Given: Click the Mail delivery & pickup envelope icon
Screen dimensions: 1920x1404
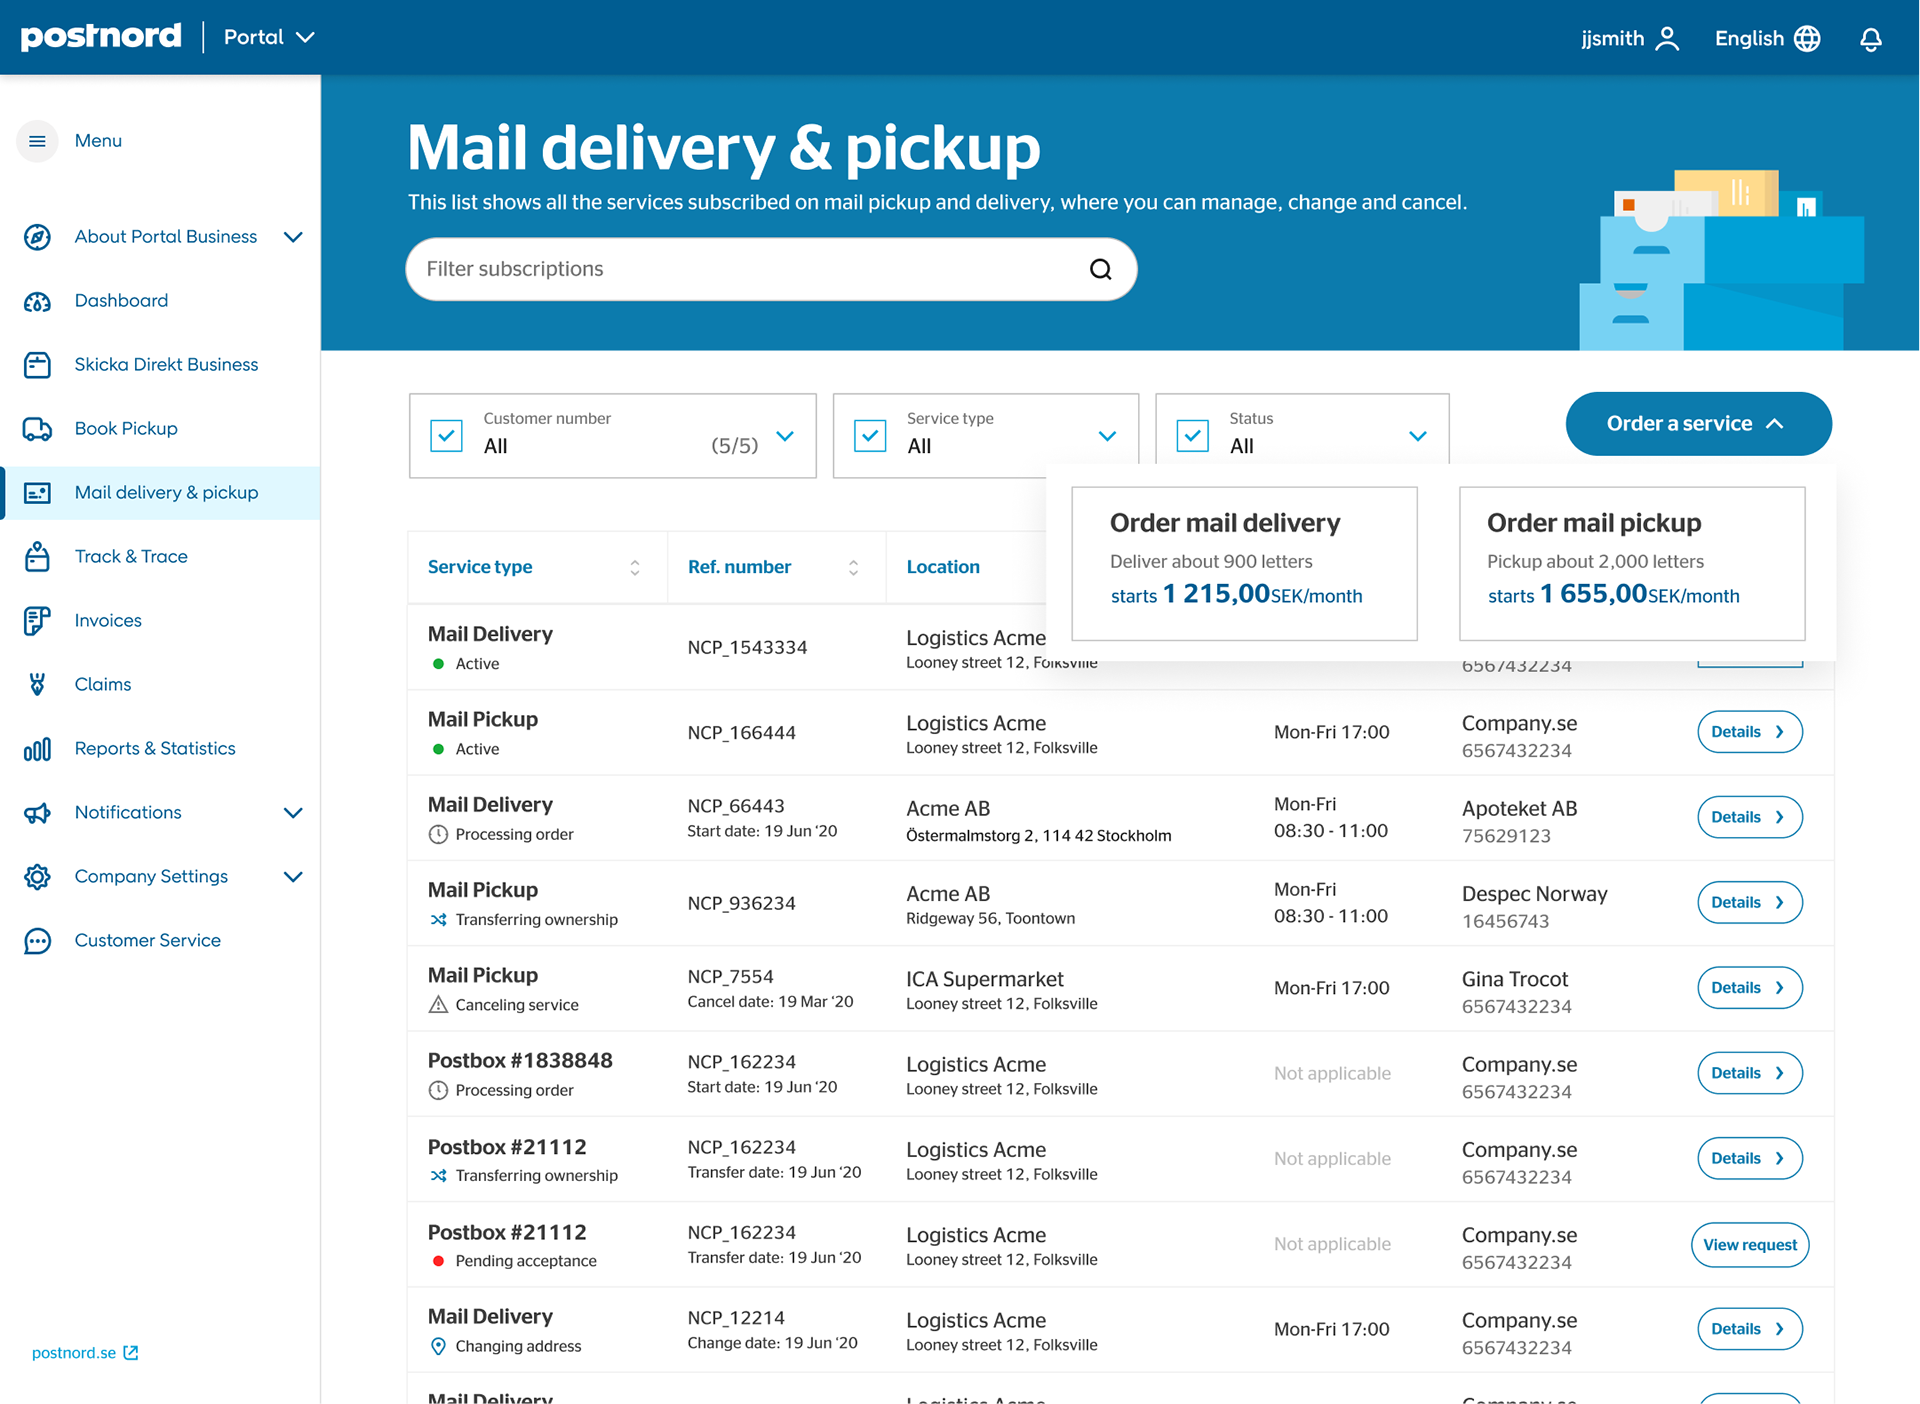Looking at the screenshot, I should tap(37, 493).
